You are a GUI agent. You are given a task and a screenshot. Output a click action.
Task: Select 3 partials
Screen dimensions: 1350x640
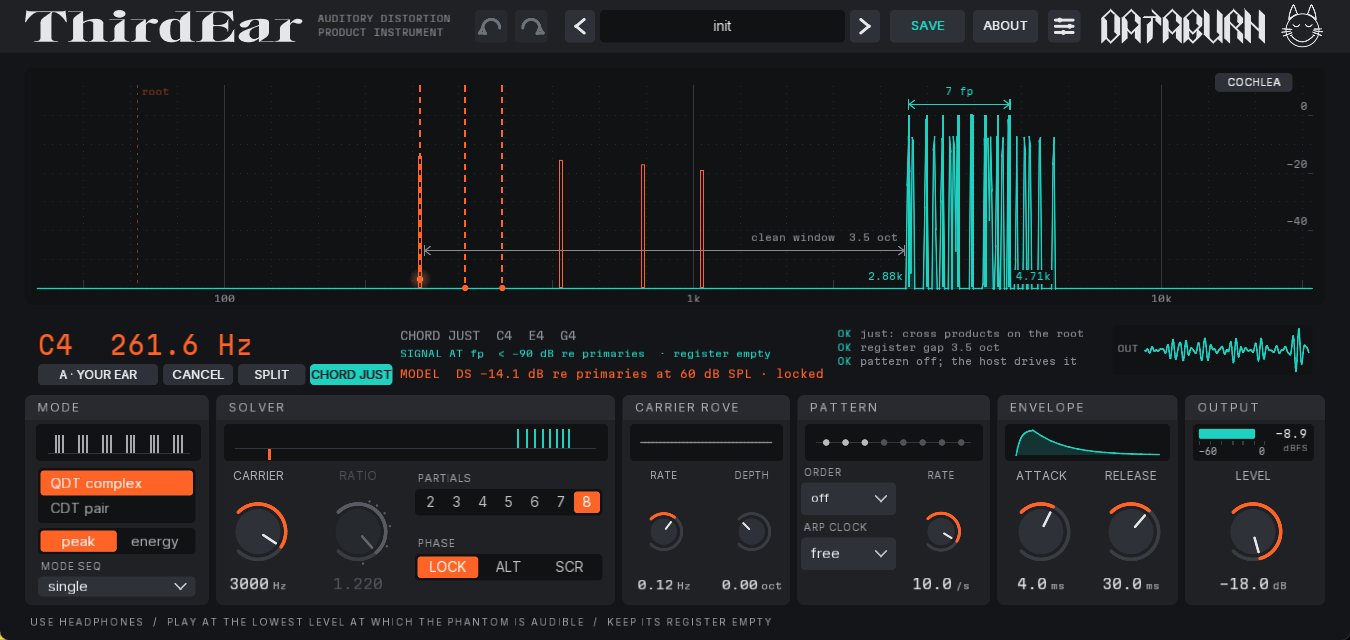pyautogui.click(x=456, y=502)
